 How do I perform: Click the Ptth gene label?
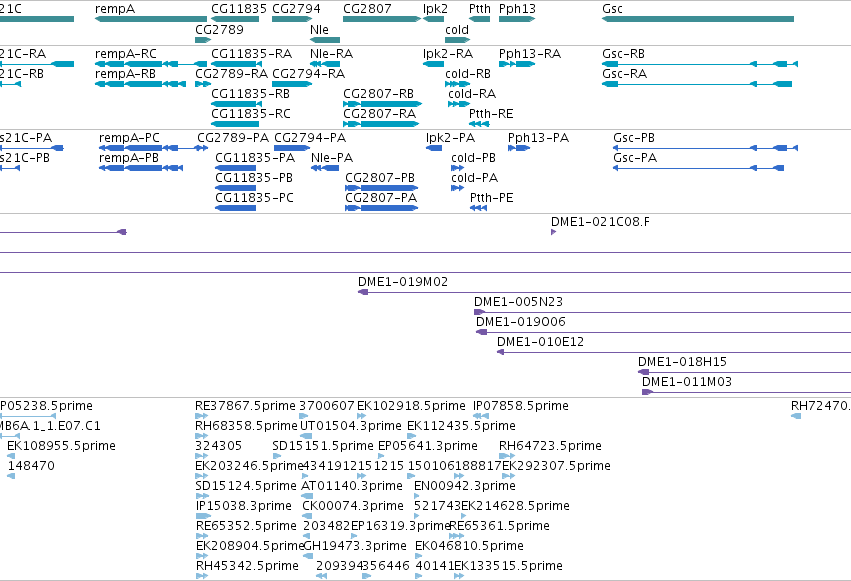480,9
